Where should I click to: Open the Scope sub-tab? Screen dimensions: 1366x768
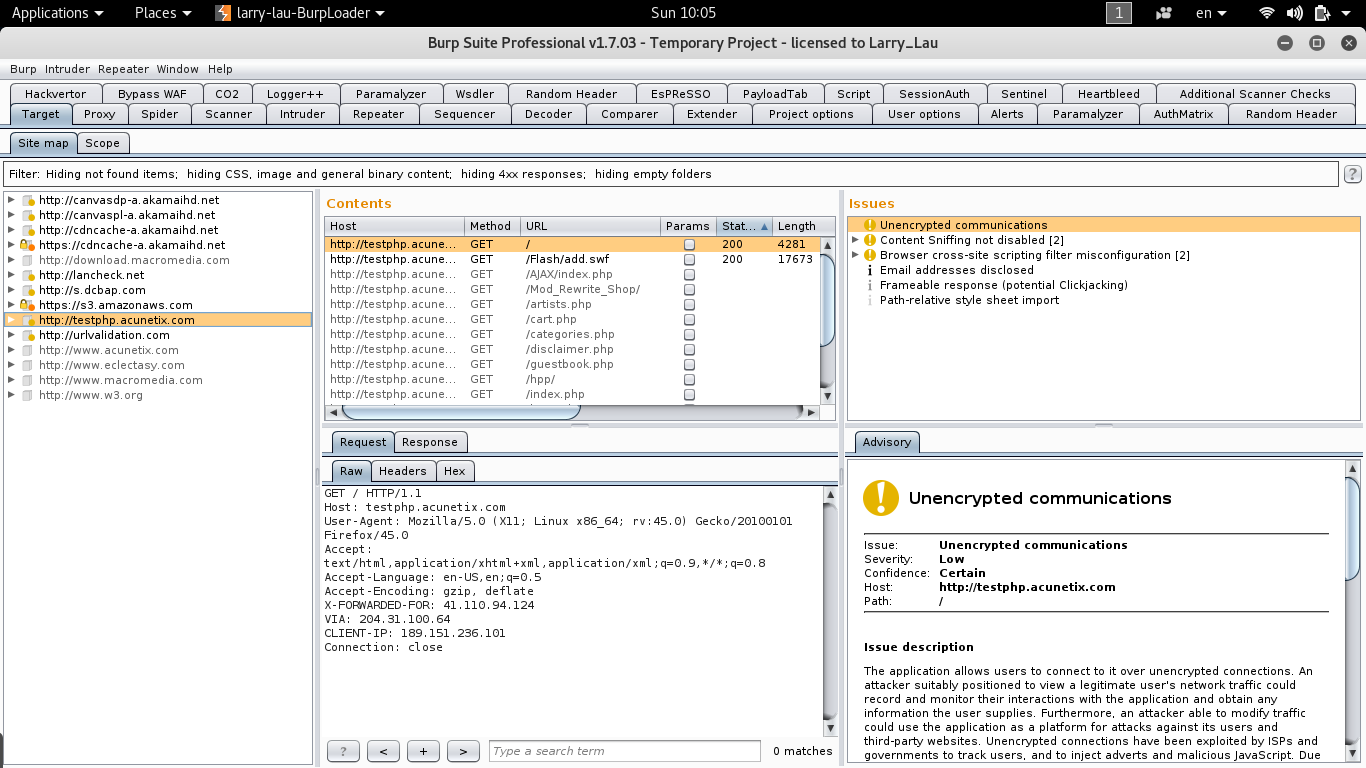(102, 143)
